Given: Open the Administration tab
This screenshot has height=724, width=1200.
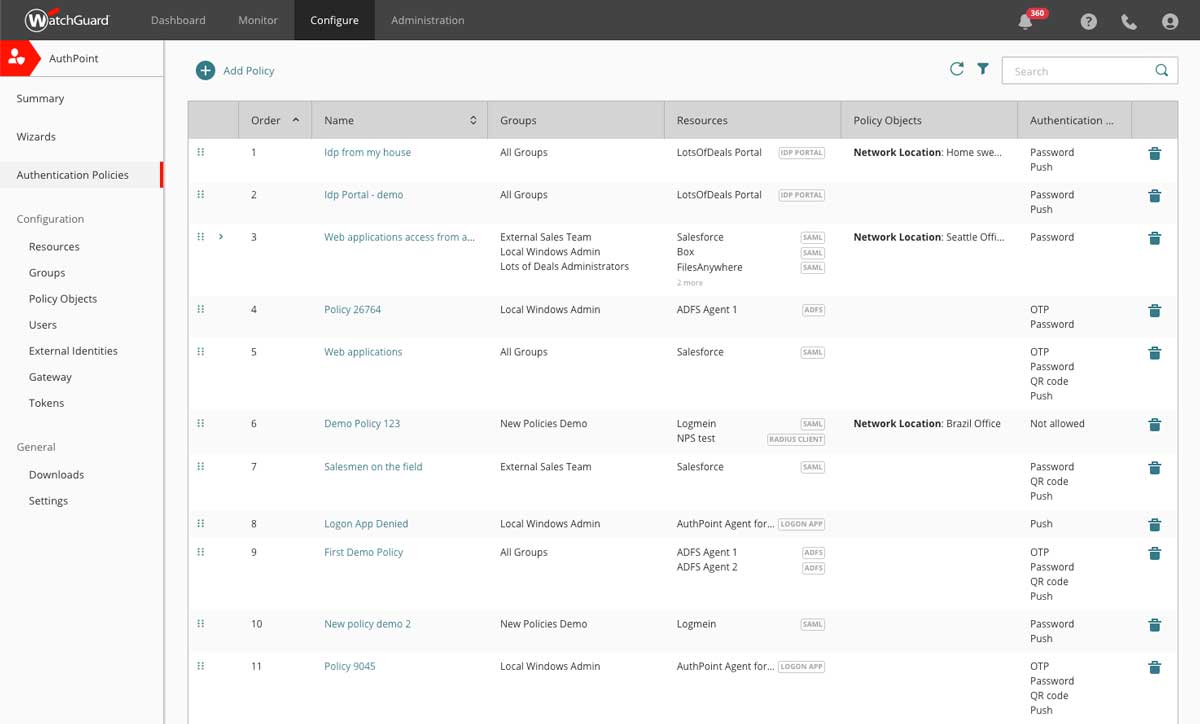Looking at the screenshot, I should 427,20.
